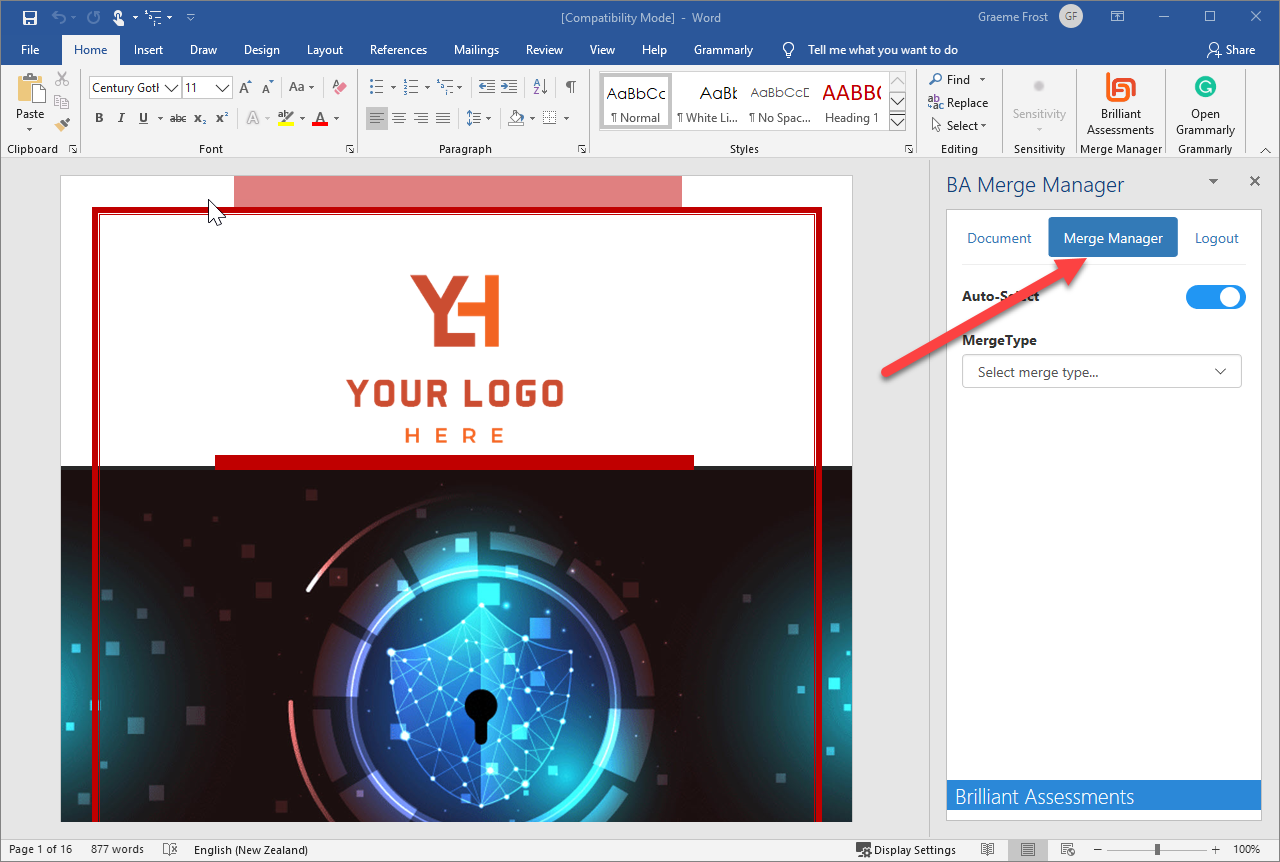Viewport: 1280px width, 862px height.
Task: Click the word count in status bar
Action: tap(117, 849)
